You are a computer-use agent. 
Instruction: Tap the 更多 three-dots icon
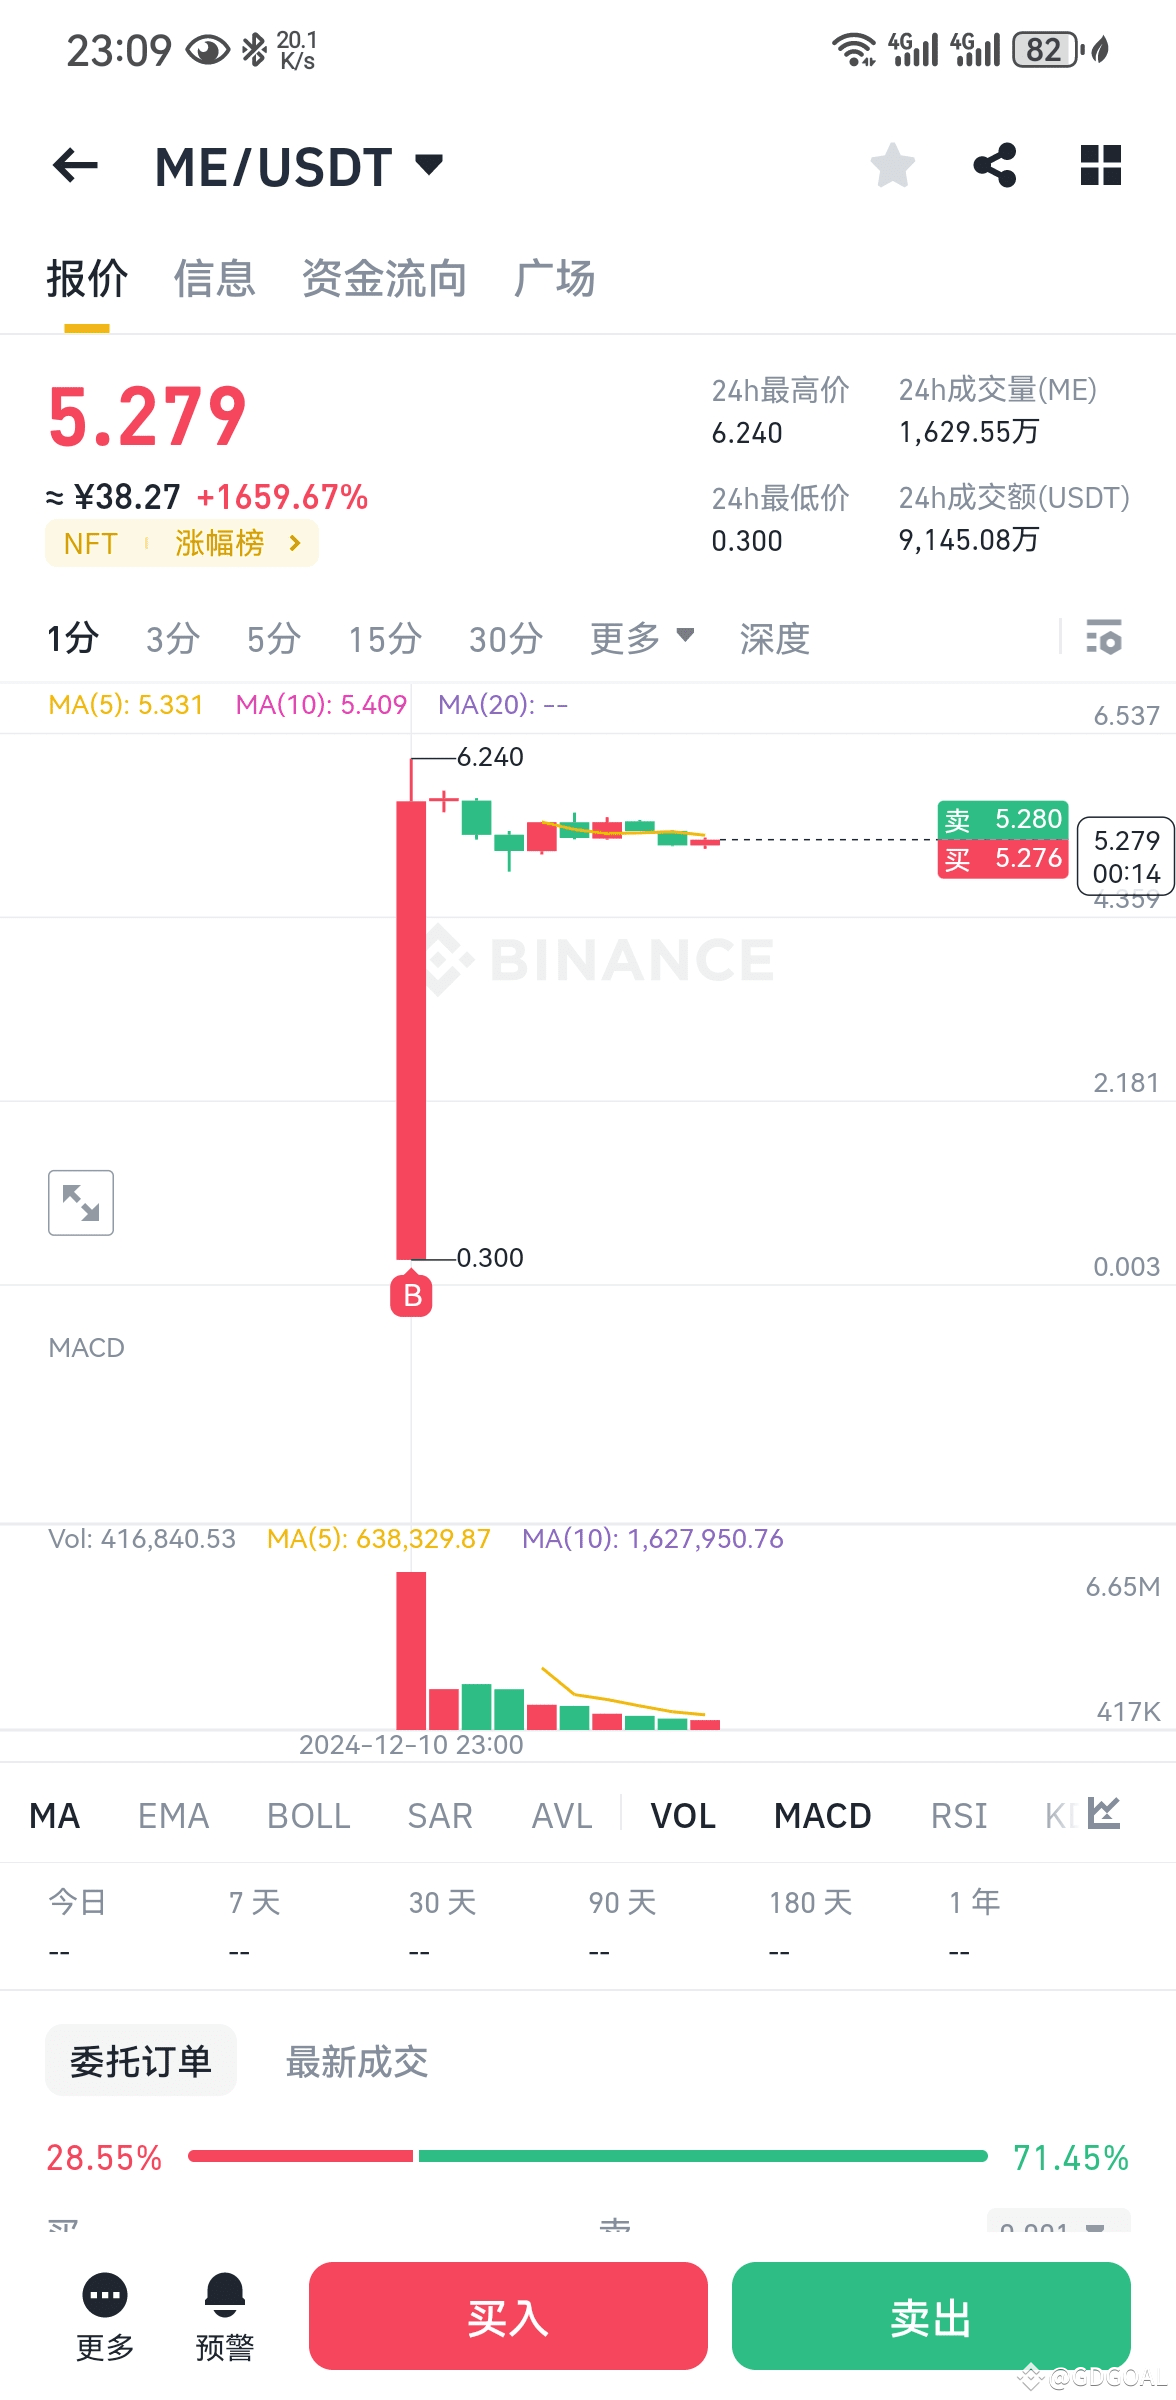pos(105,2295)
